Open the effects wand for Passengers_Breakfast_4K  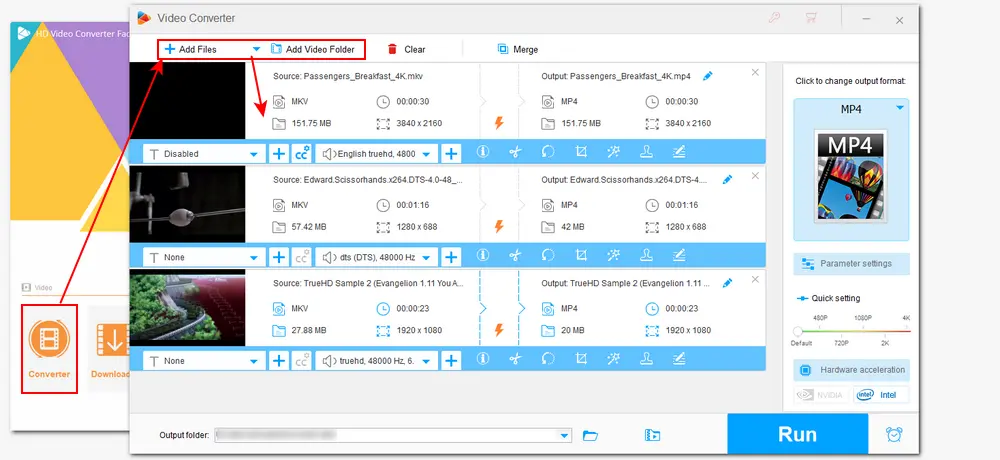click(613, 153)
